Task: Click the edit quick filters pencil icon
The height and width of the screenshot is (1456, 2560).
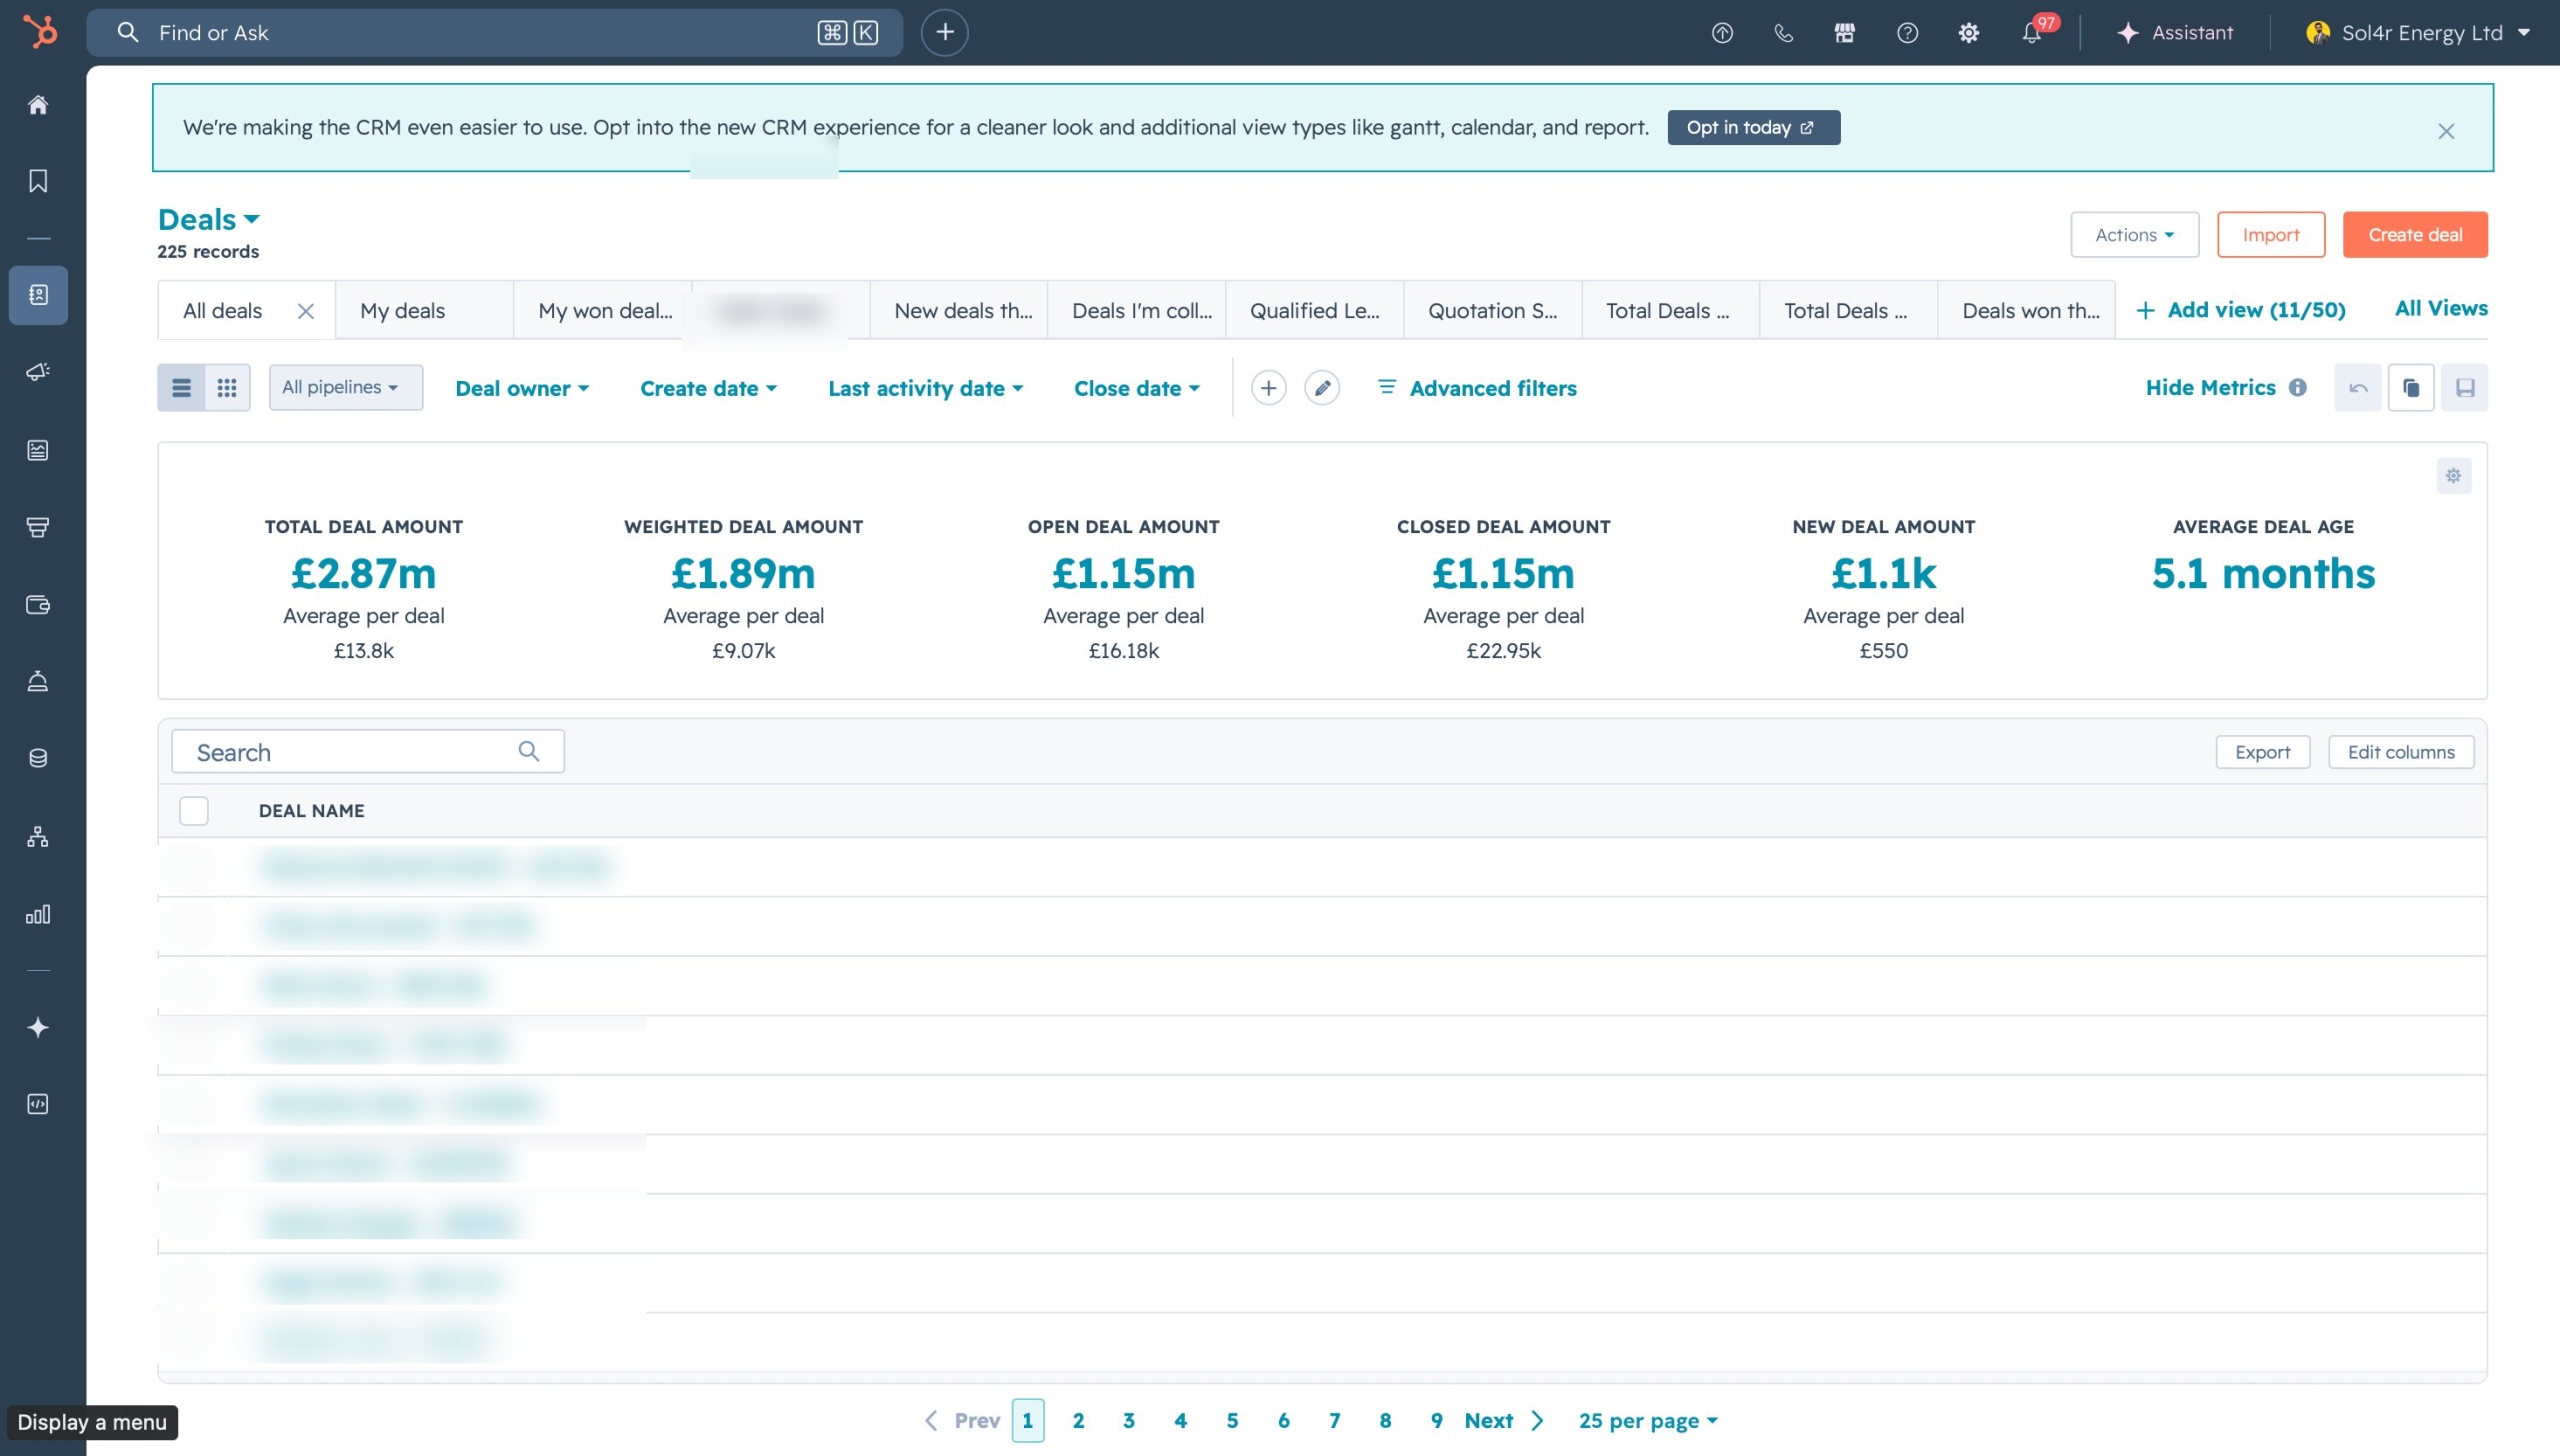Action: point(1322,388)
